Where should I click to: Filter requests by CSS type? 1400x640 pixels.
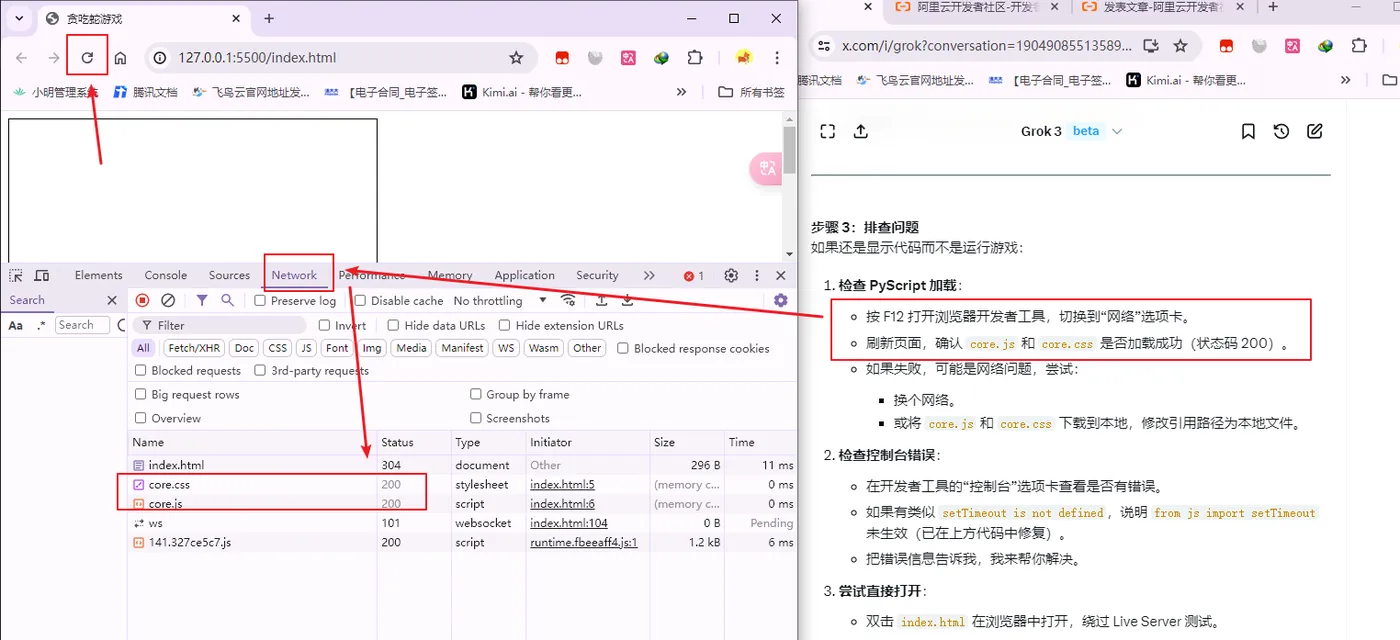click(278, 348)
